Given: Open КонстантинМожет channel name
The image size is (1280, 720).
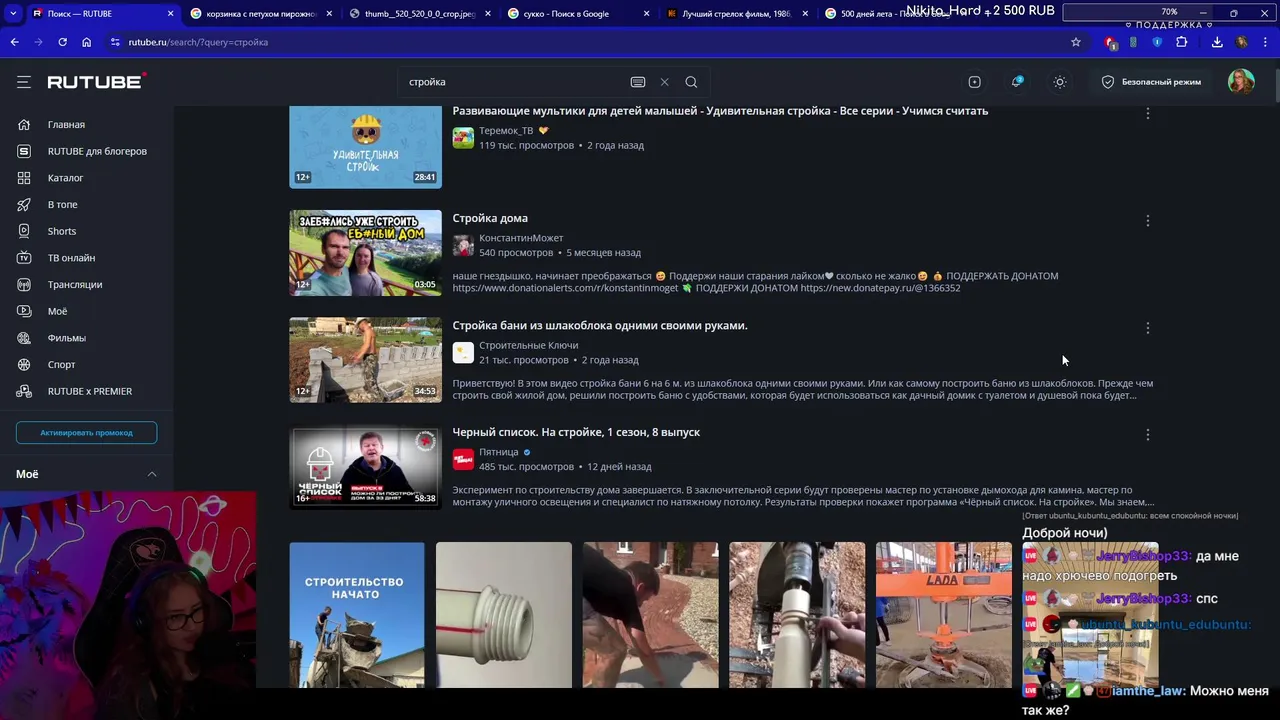Looking at the screenshot, I should point(521,238).
